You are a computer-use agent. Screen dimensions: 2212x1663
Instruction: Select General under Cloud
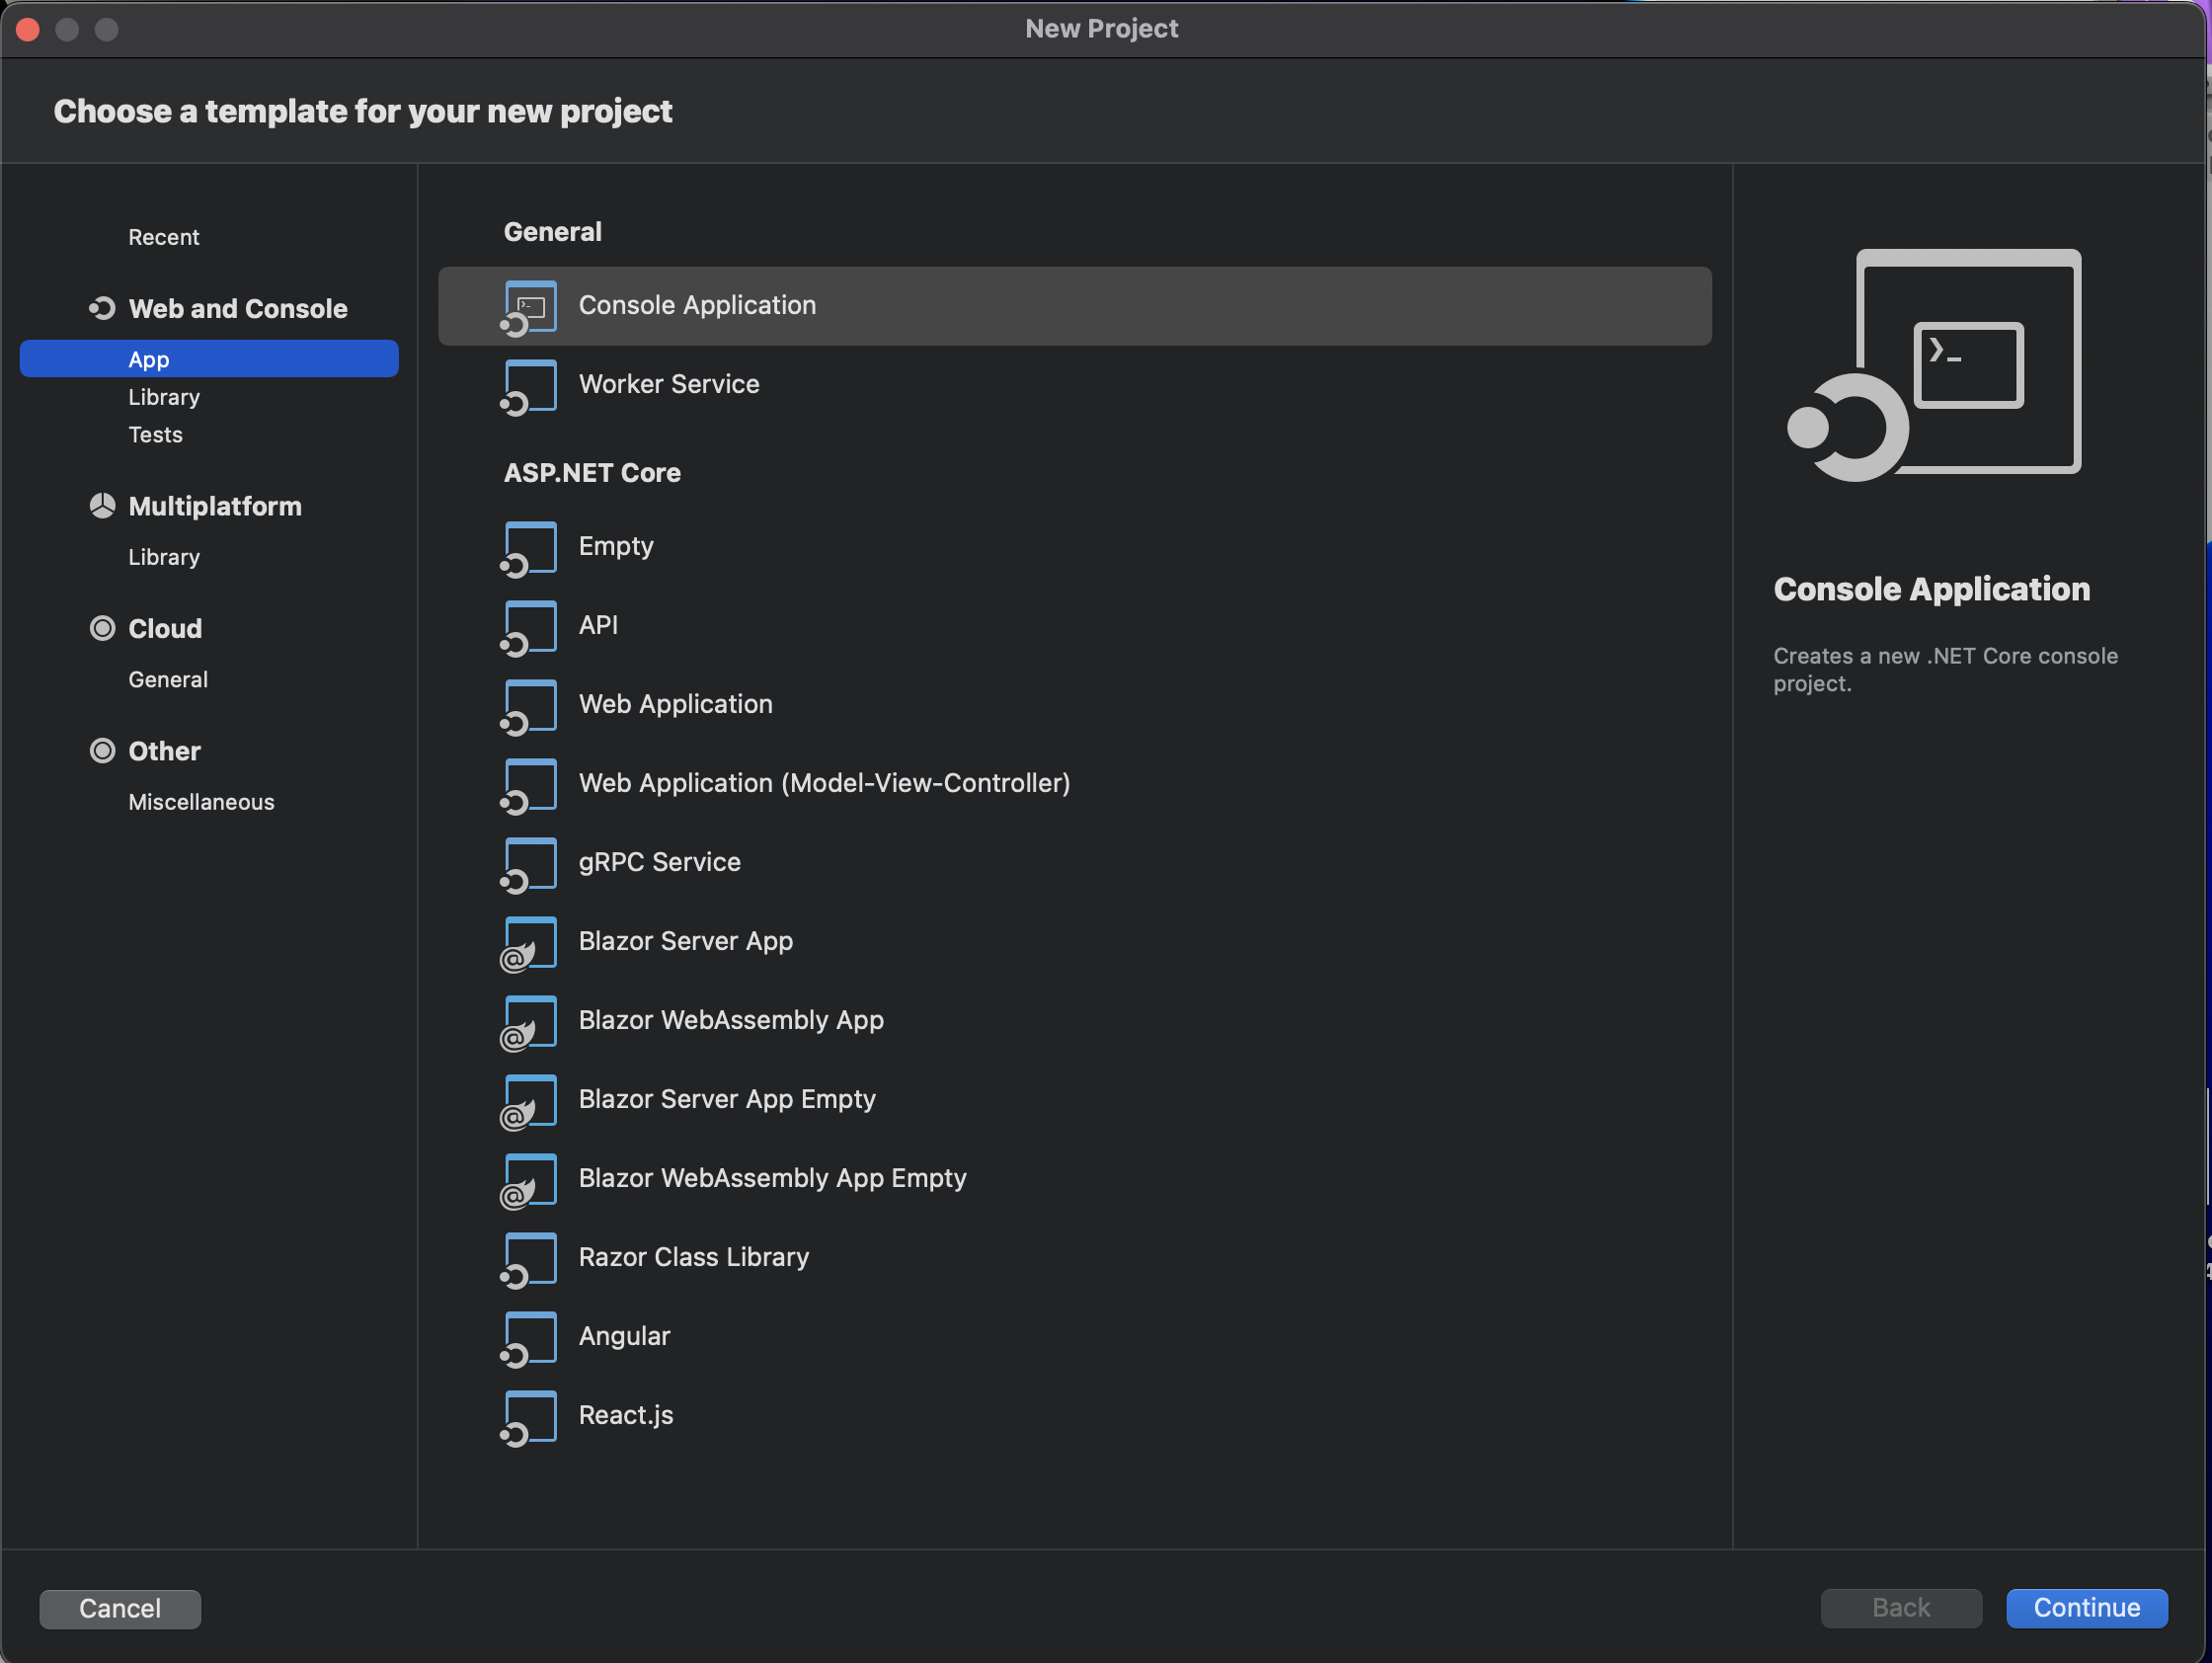168,680
